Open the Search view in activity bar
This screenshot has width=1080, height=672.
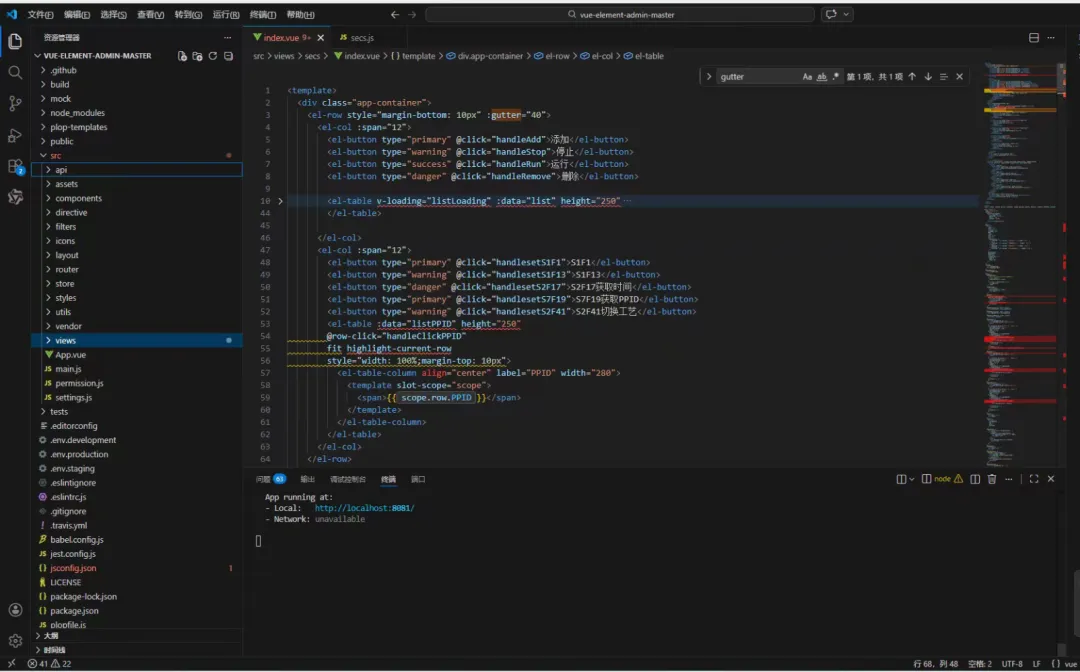click(15, 72)
